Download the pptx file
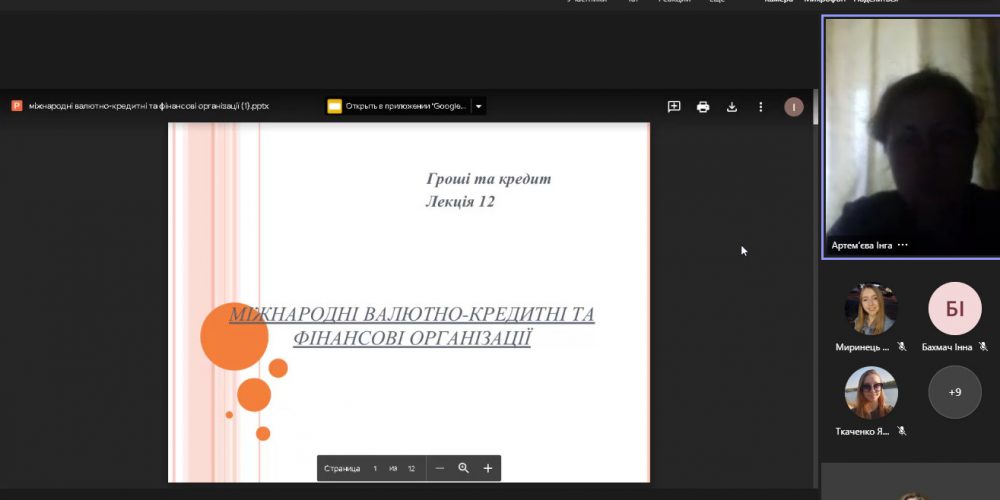Image resolution: width=1000 pixels, height=500 pixels. pyautogui.click(x=732, y=107)
